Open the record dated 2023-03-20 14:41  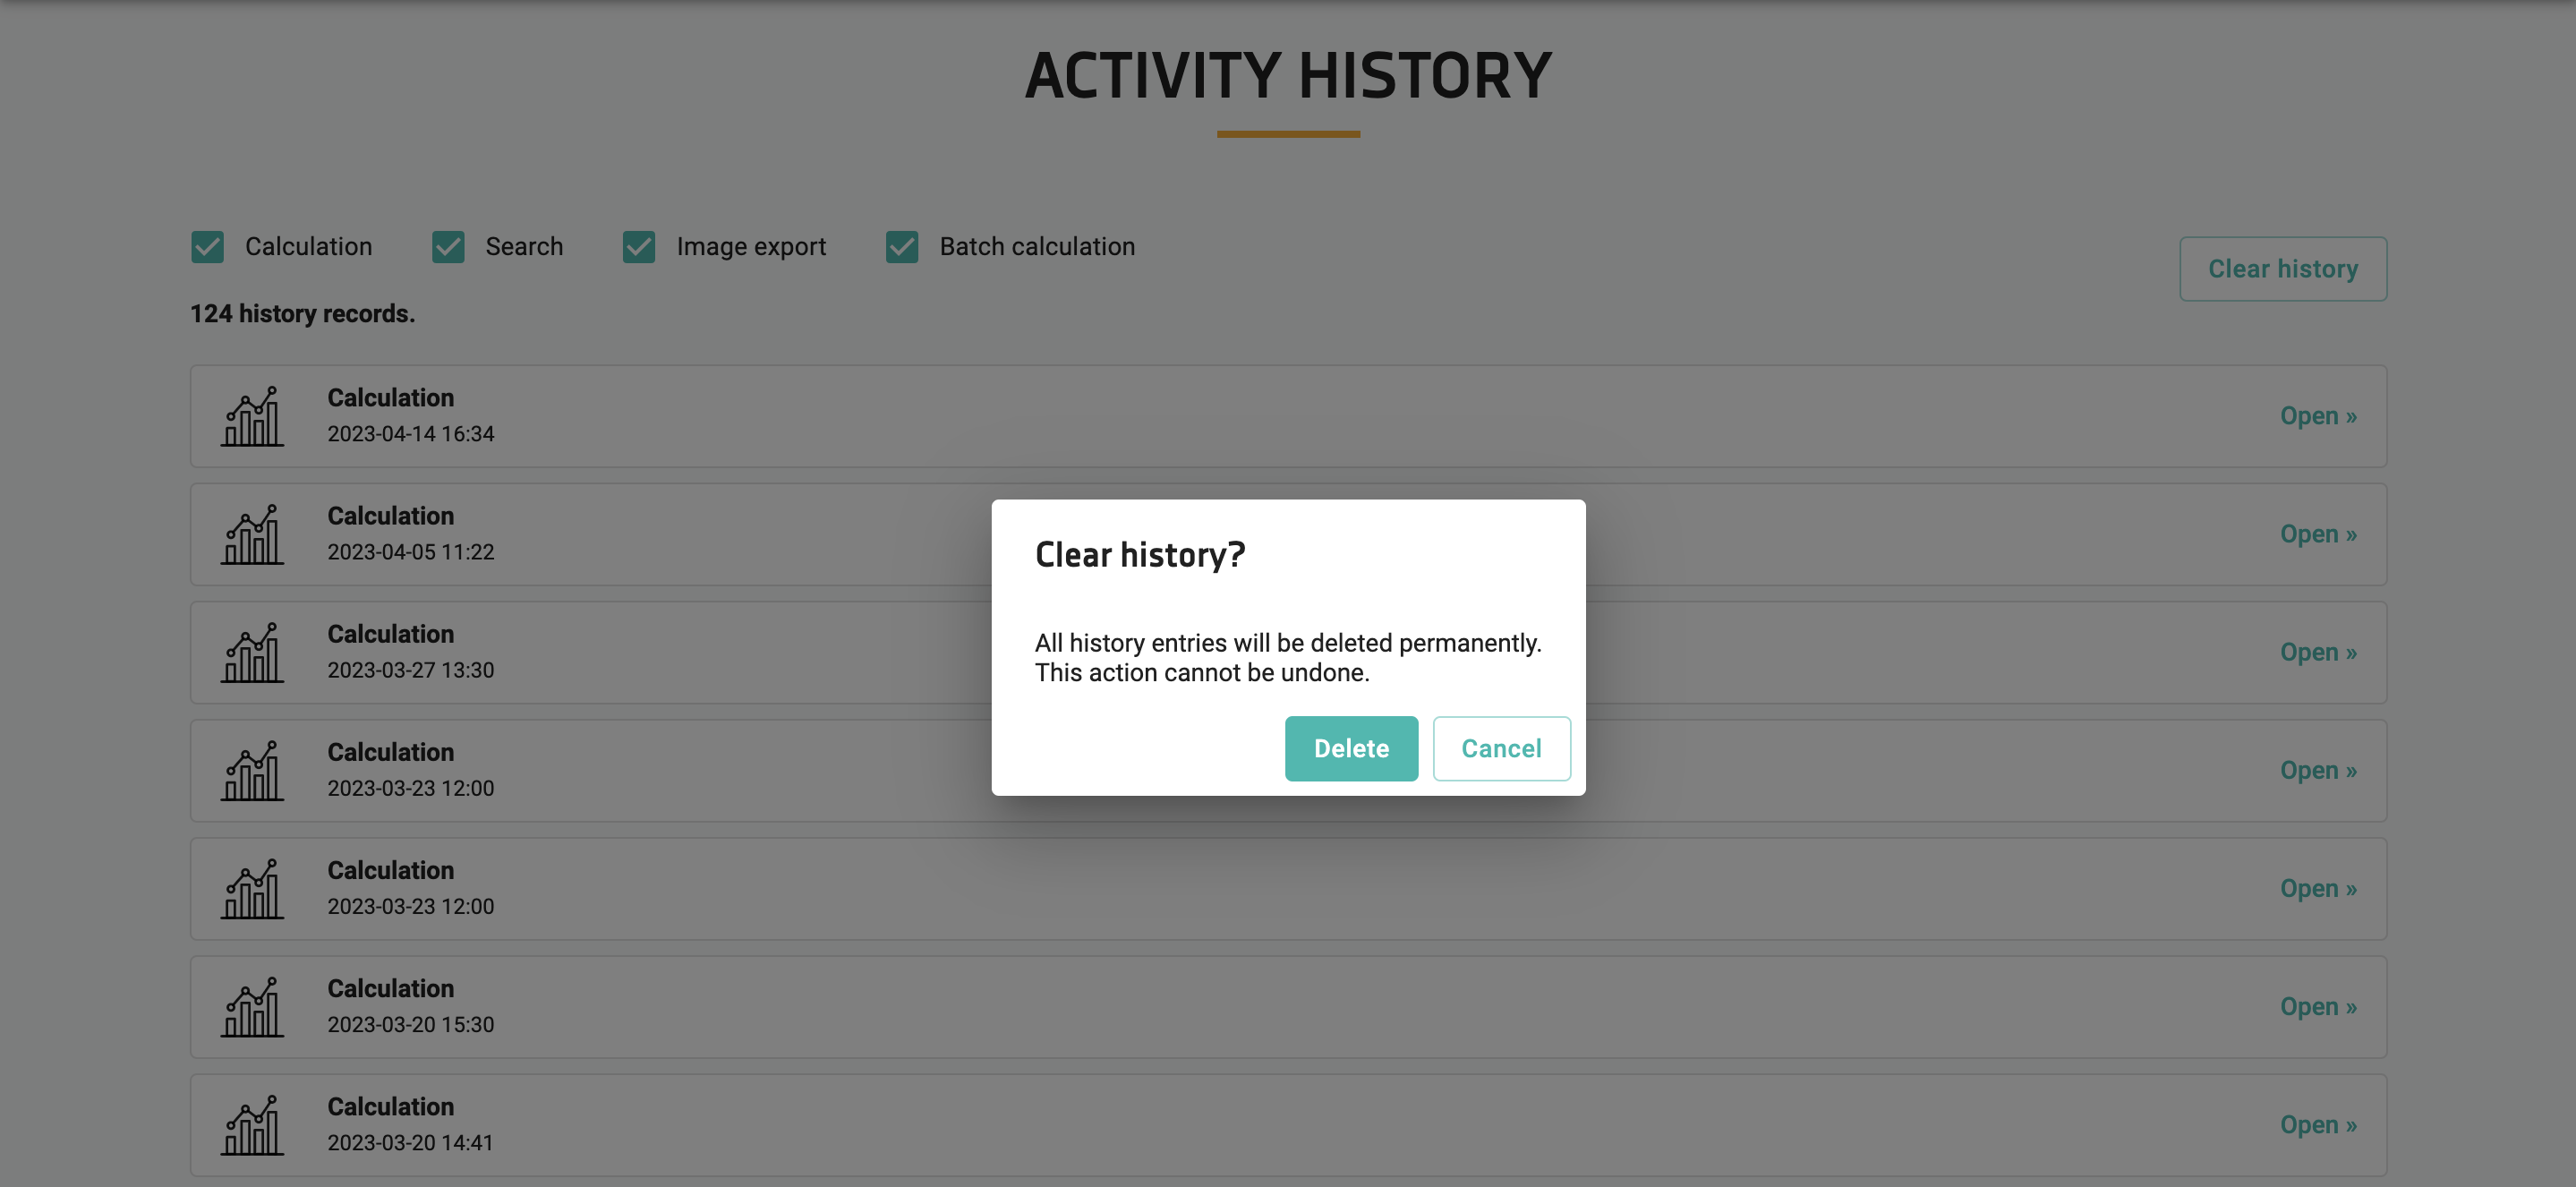coord(2318,1125)
